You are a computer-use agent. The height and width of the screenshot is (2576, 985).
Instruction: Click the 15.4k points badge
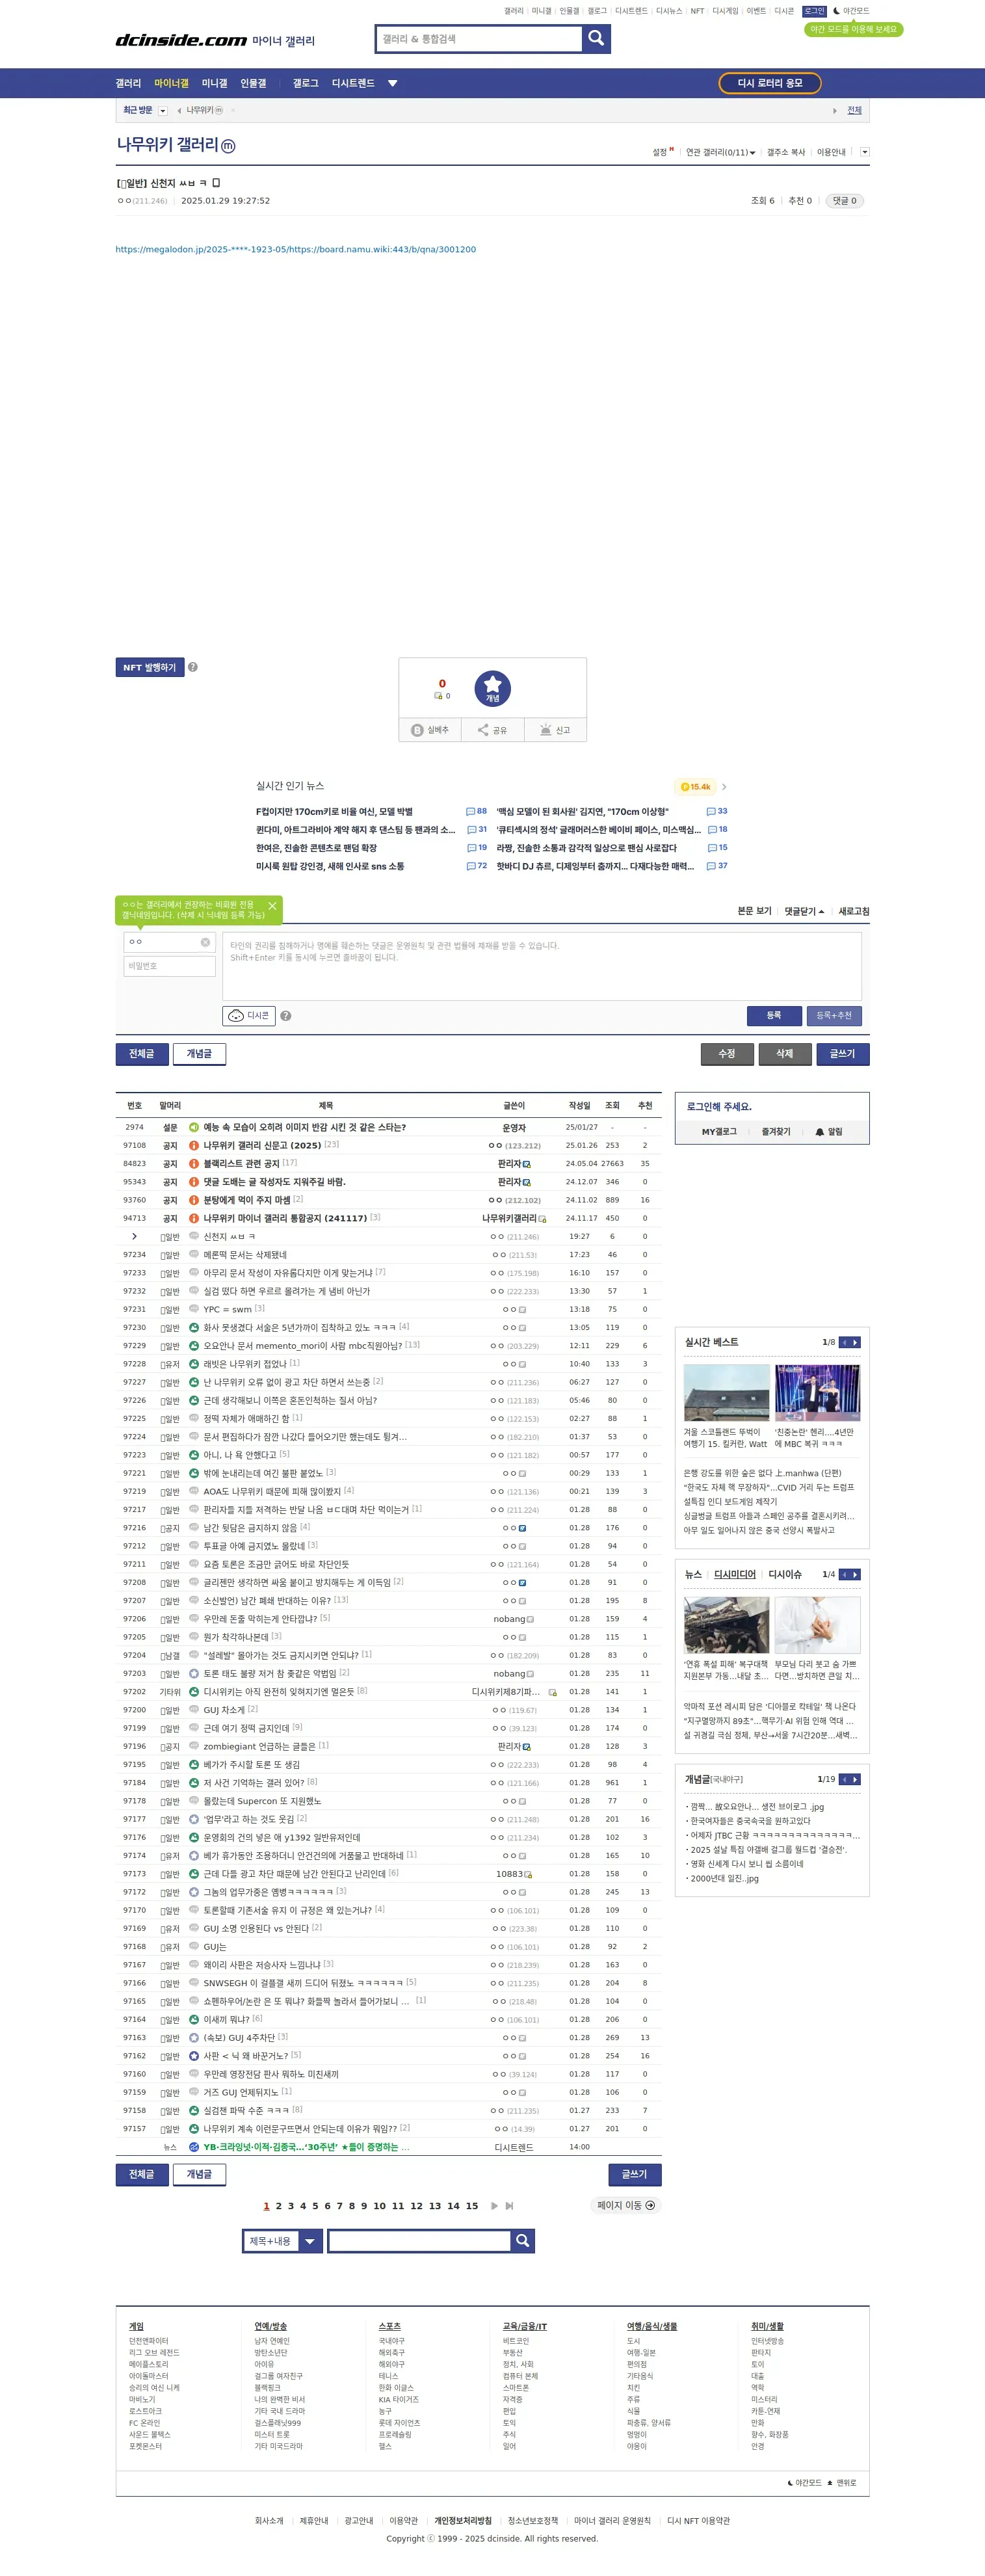(695, 787)
